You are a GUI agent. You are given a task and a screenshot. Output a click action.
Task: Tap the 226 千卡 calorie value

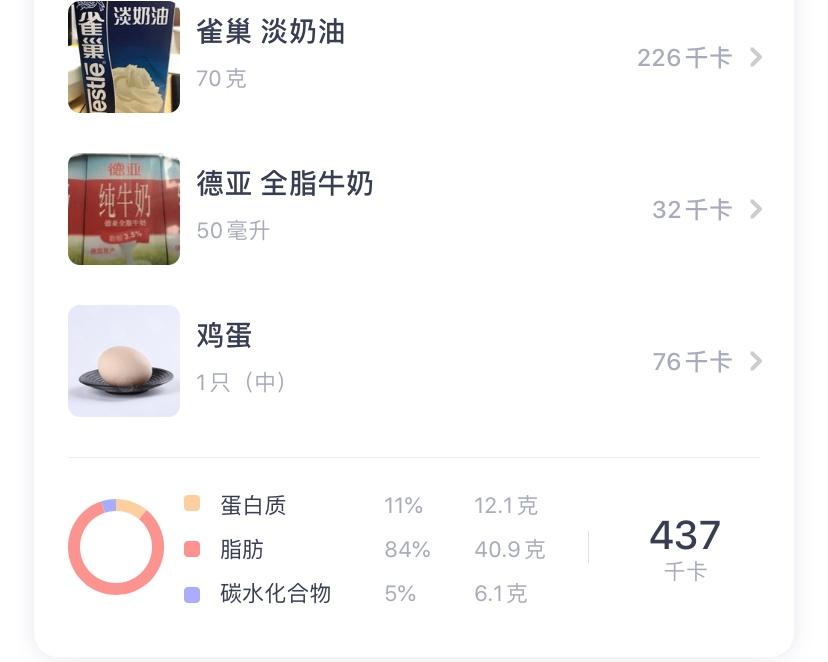coord(684,58)
